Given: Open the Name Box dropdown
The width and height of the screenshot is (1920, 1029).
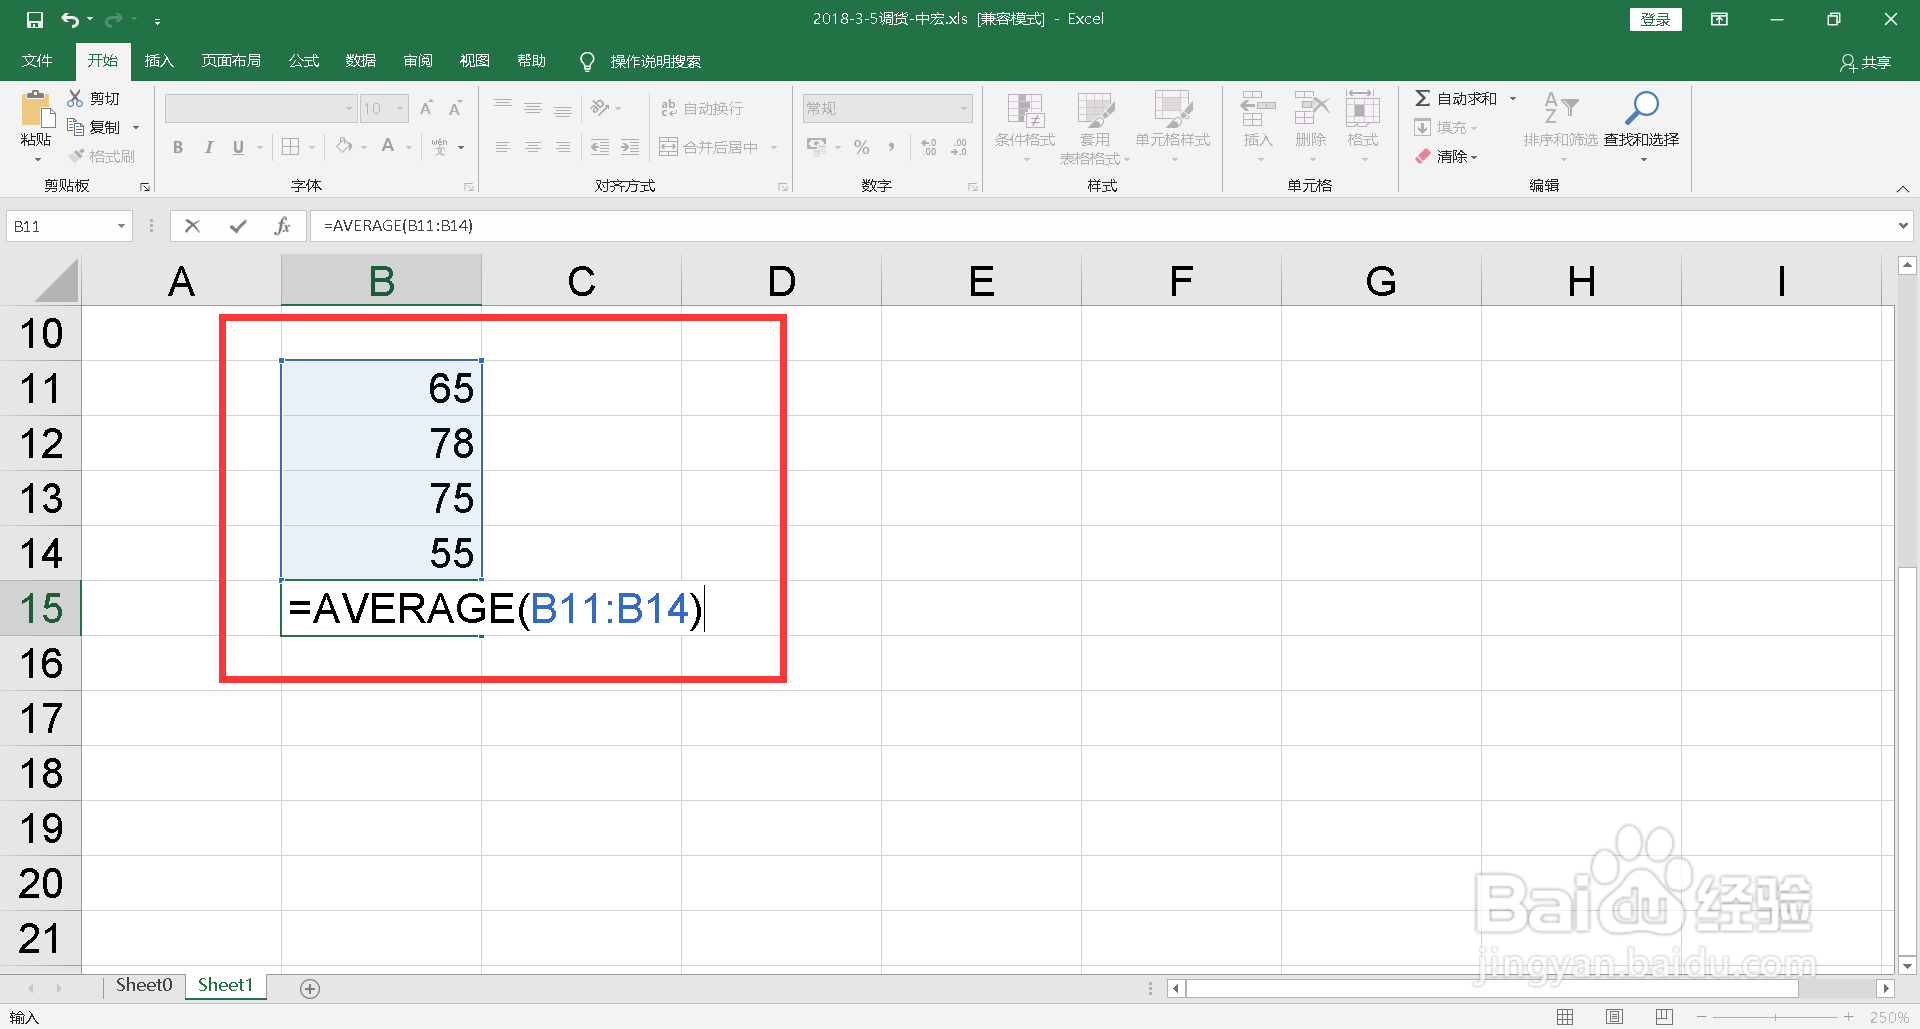Looking at the screenshot, I should [121, 226].
